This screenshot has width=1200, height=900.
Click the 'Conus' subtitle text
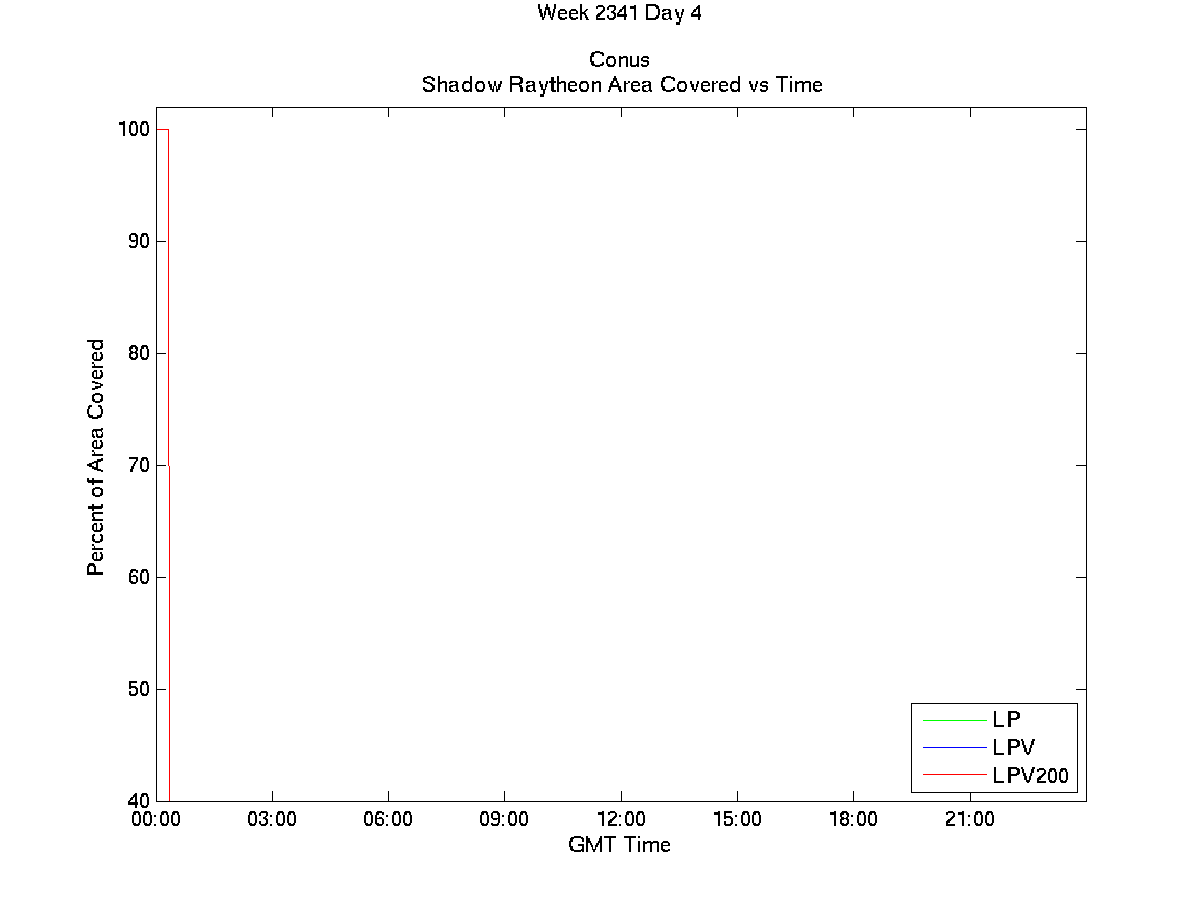(x=620, y=61)
